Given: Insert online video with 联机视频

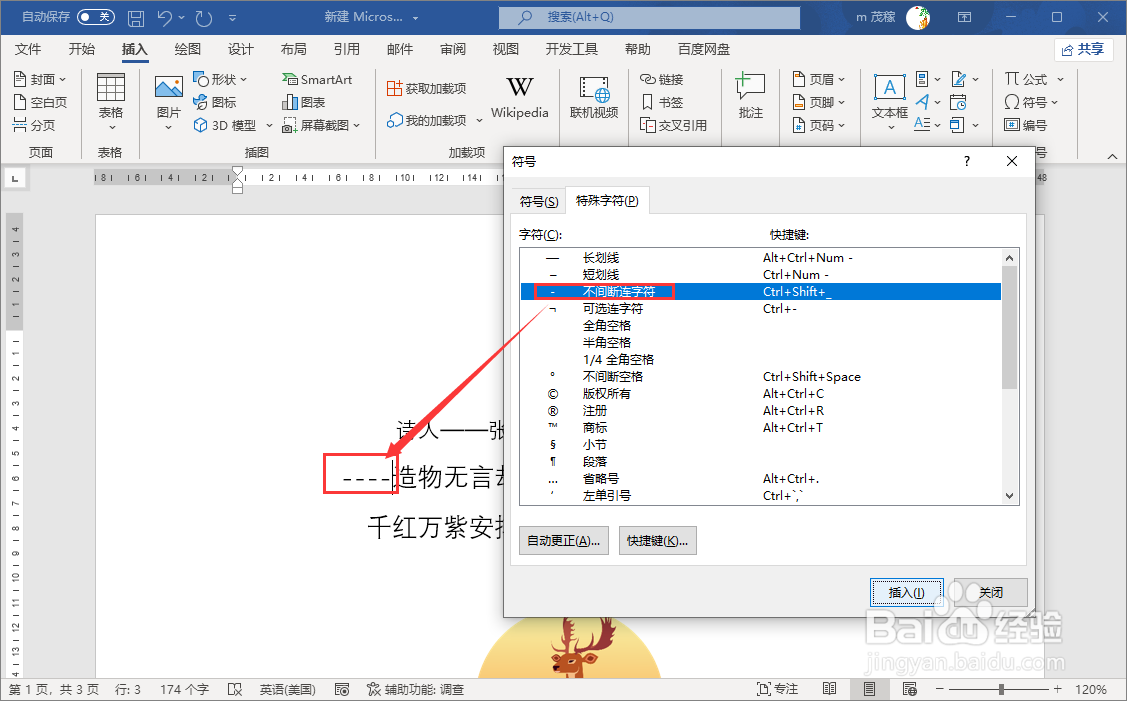Looking at the screenshot, I should pos(594,97).
